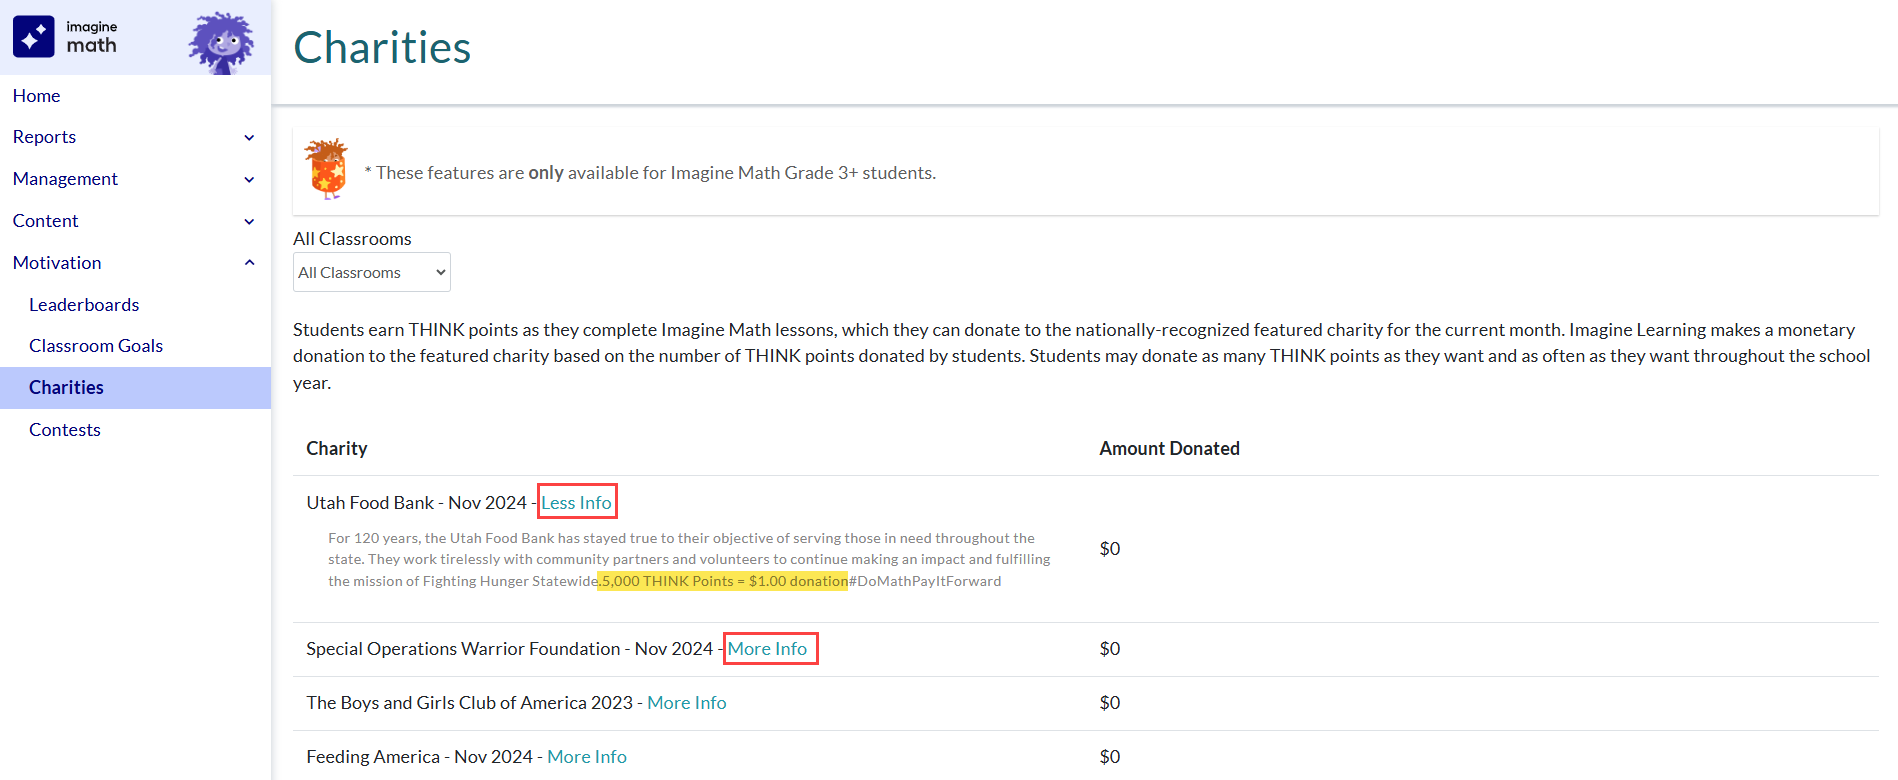Click the highlighted 5,000 THINK Points text
This screenshot has width=1898, height=780.
click(723, 581)
